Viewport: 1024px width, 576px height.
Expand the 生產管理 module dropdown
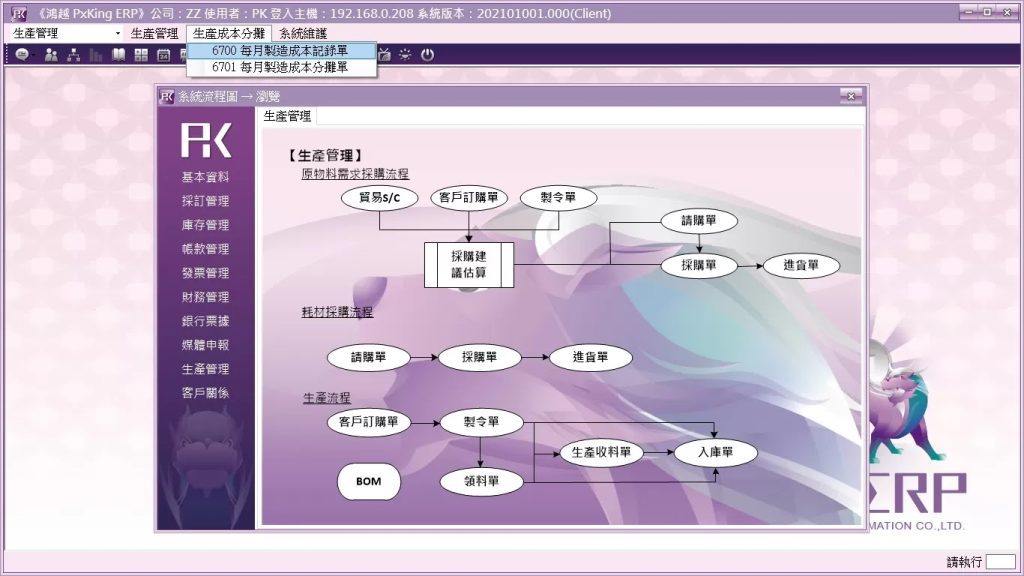point(118,33)
